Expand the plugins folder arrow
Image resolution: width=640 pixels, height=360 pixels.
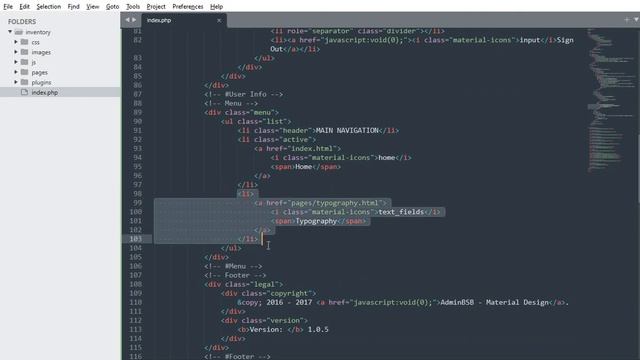[x=16, y=82]
